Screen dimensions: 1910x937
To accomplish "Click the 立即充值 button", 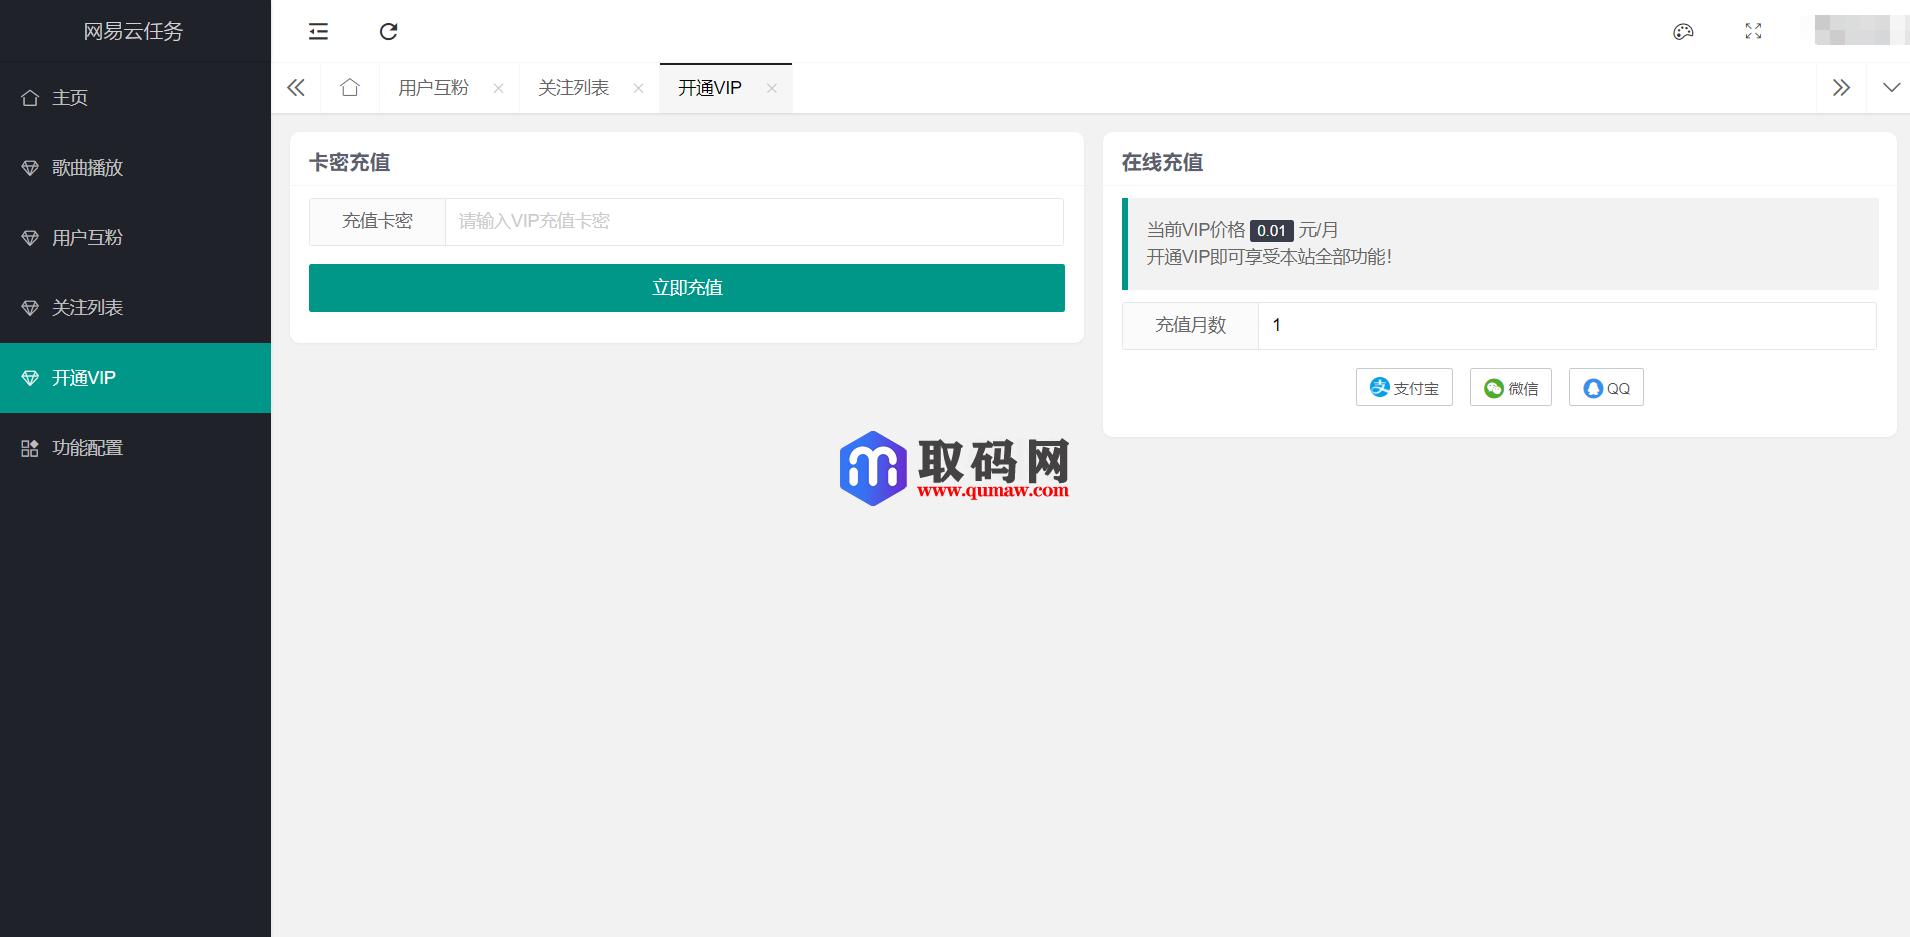I will [x=687, y=288].
